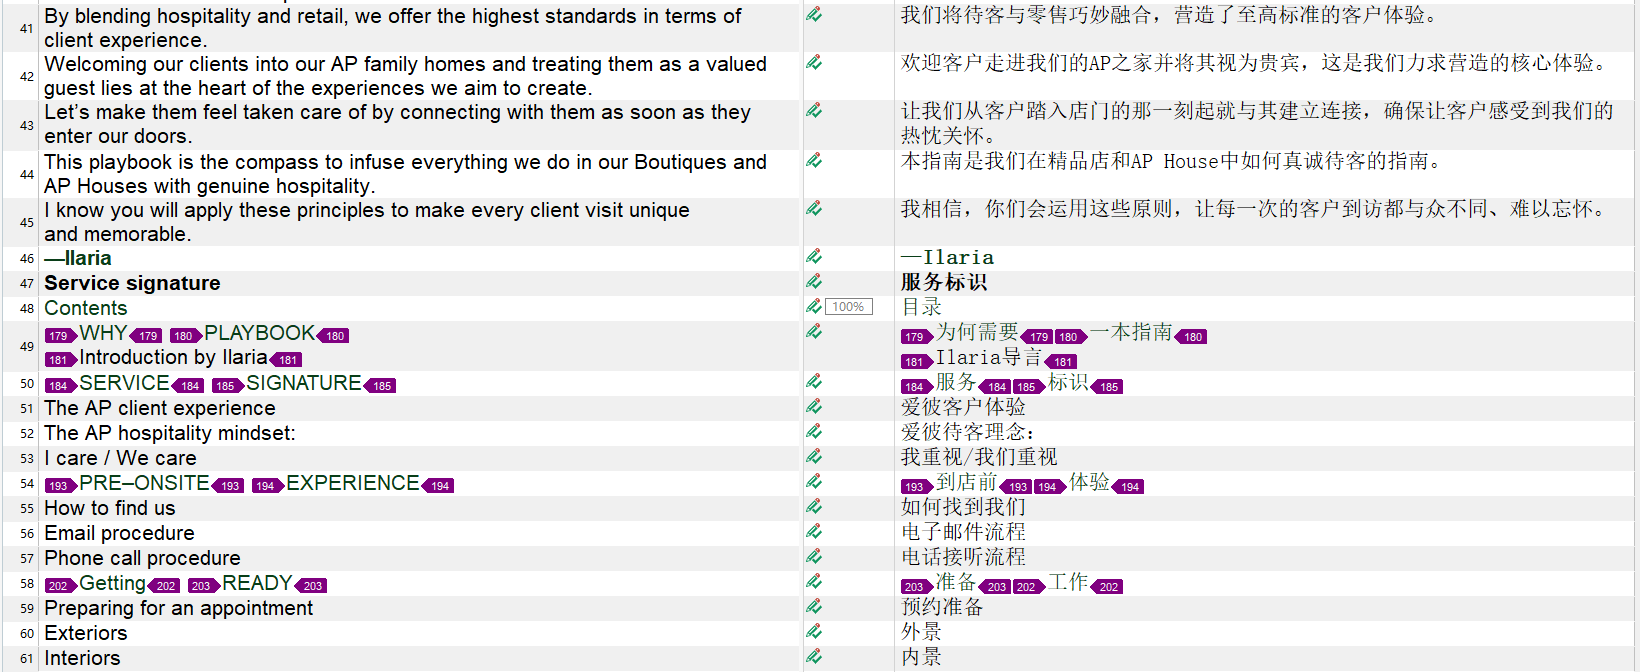Click the pencil icon on the 'Contents' row
This screenshot has width=1640, height=672.
pyautogui.click(x=814, y=306)
